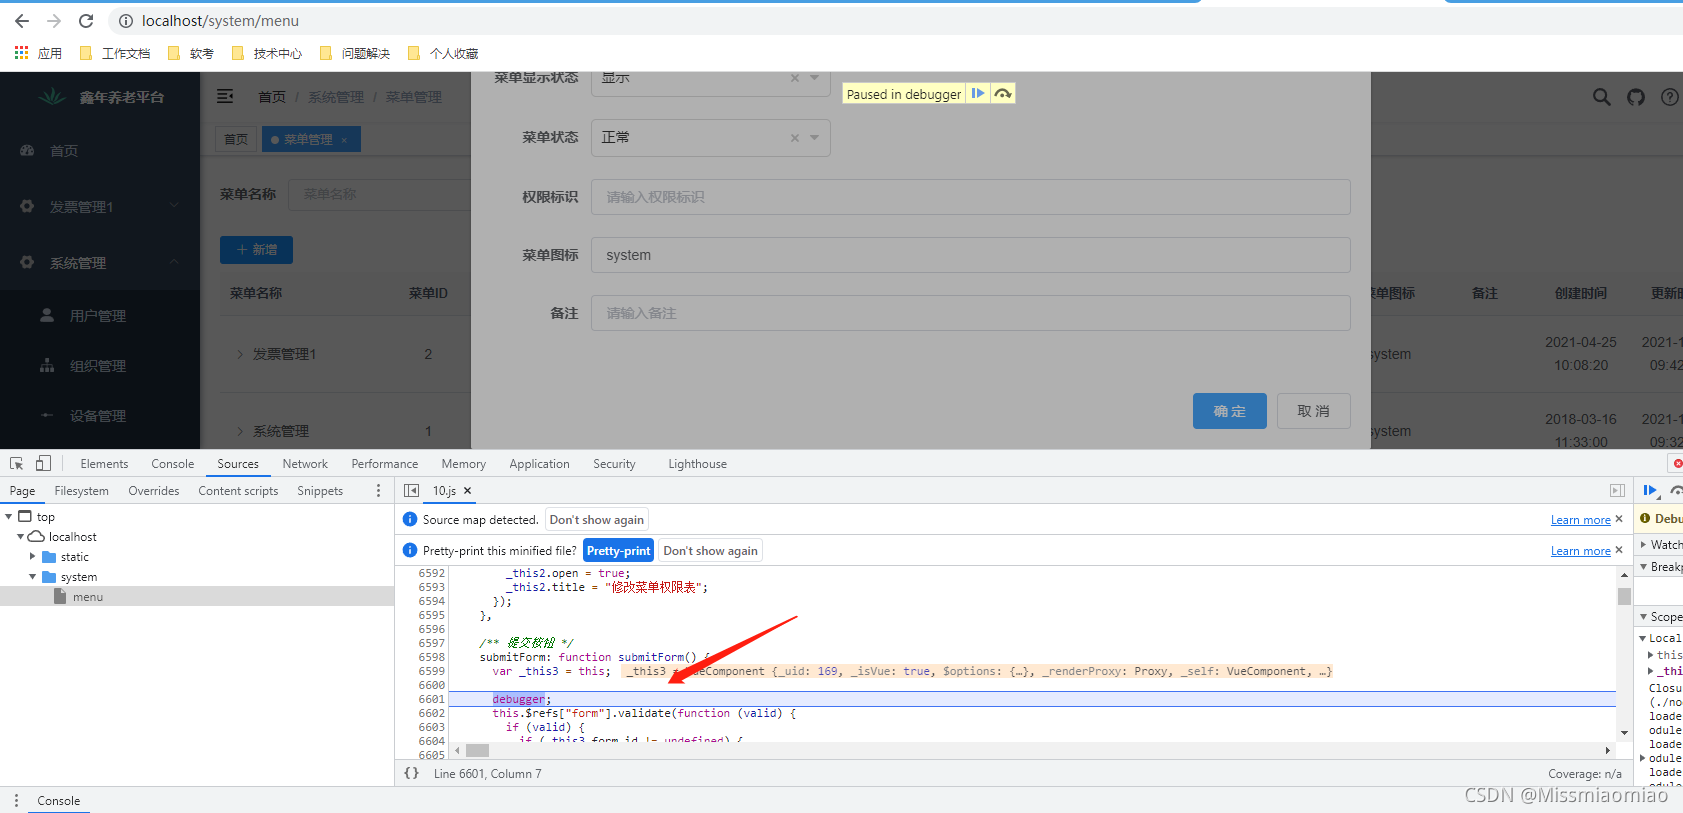Image resolution: width=1683 pixels, height=813 pixels.
Task: Switch to the Console tab
Action: click(x=173, y=464)
